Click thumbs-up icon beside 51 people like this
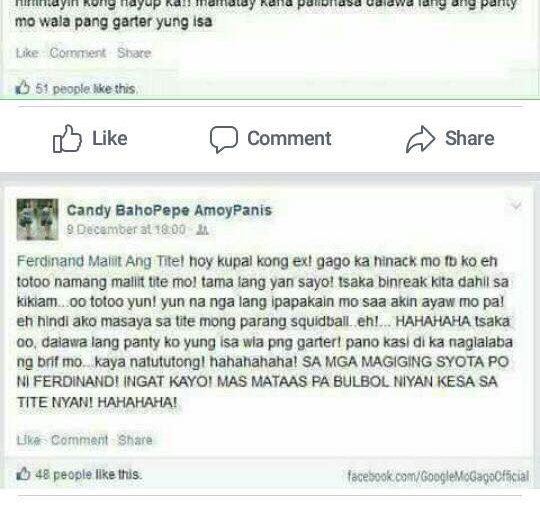Screen dimensions: 540x510 tap(23, 87)
